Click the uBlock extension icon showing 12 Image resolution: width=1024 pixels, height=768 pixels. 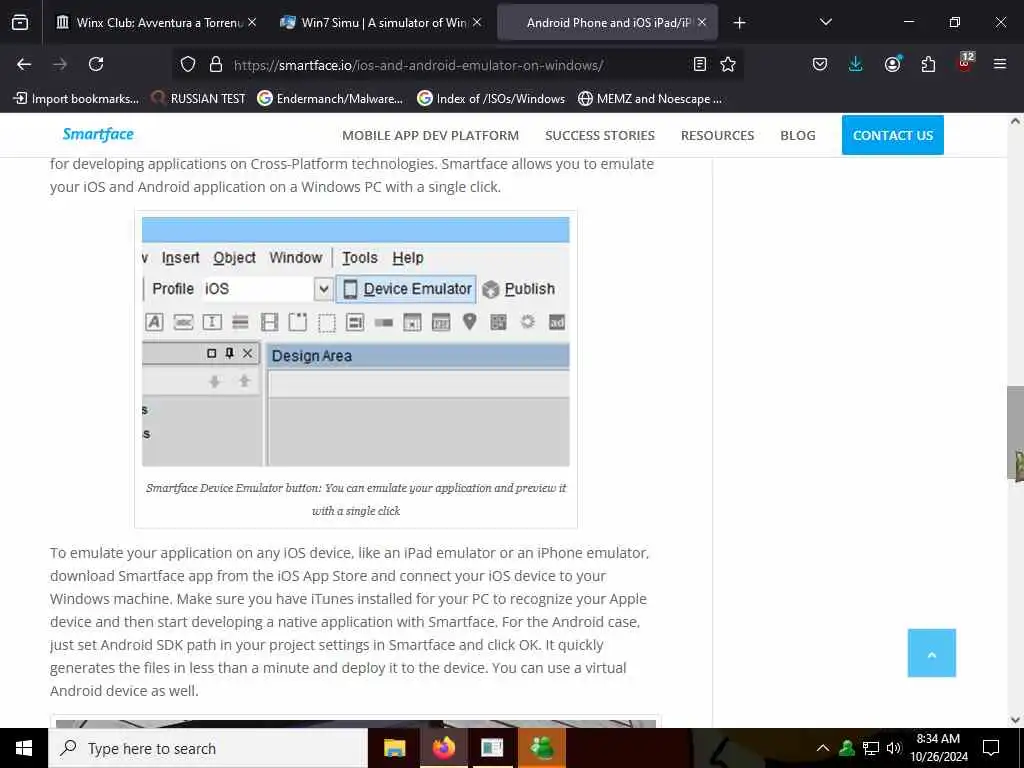(965, 62)
